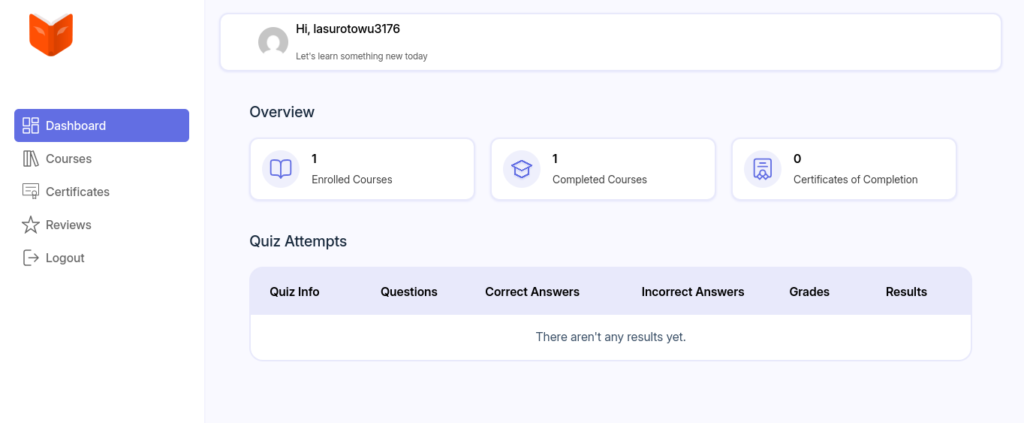
Task: Click the open book Enrolled Courses icon
Action: (281, 169)
